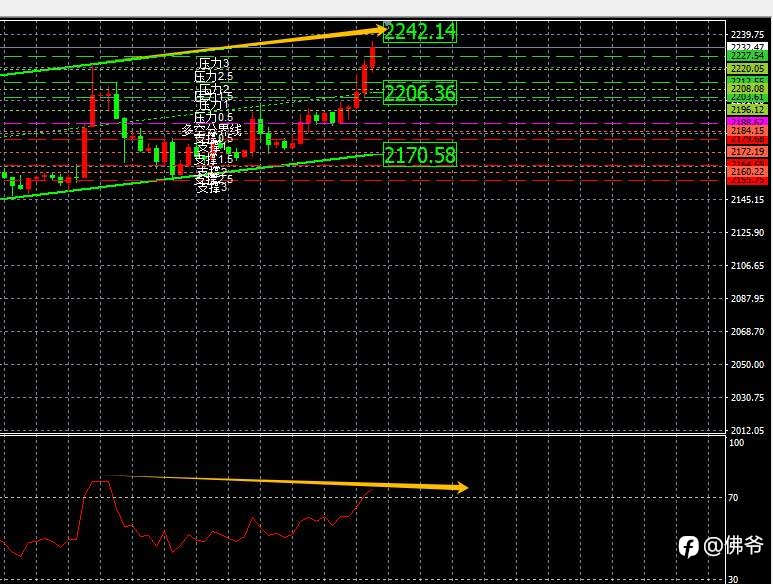Select the green 2206.36 price label
The height and width of the screenshot is (584, 773).
pyautogui.click(x=420, y=93)
